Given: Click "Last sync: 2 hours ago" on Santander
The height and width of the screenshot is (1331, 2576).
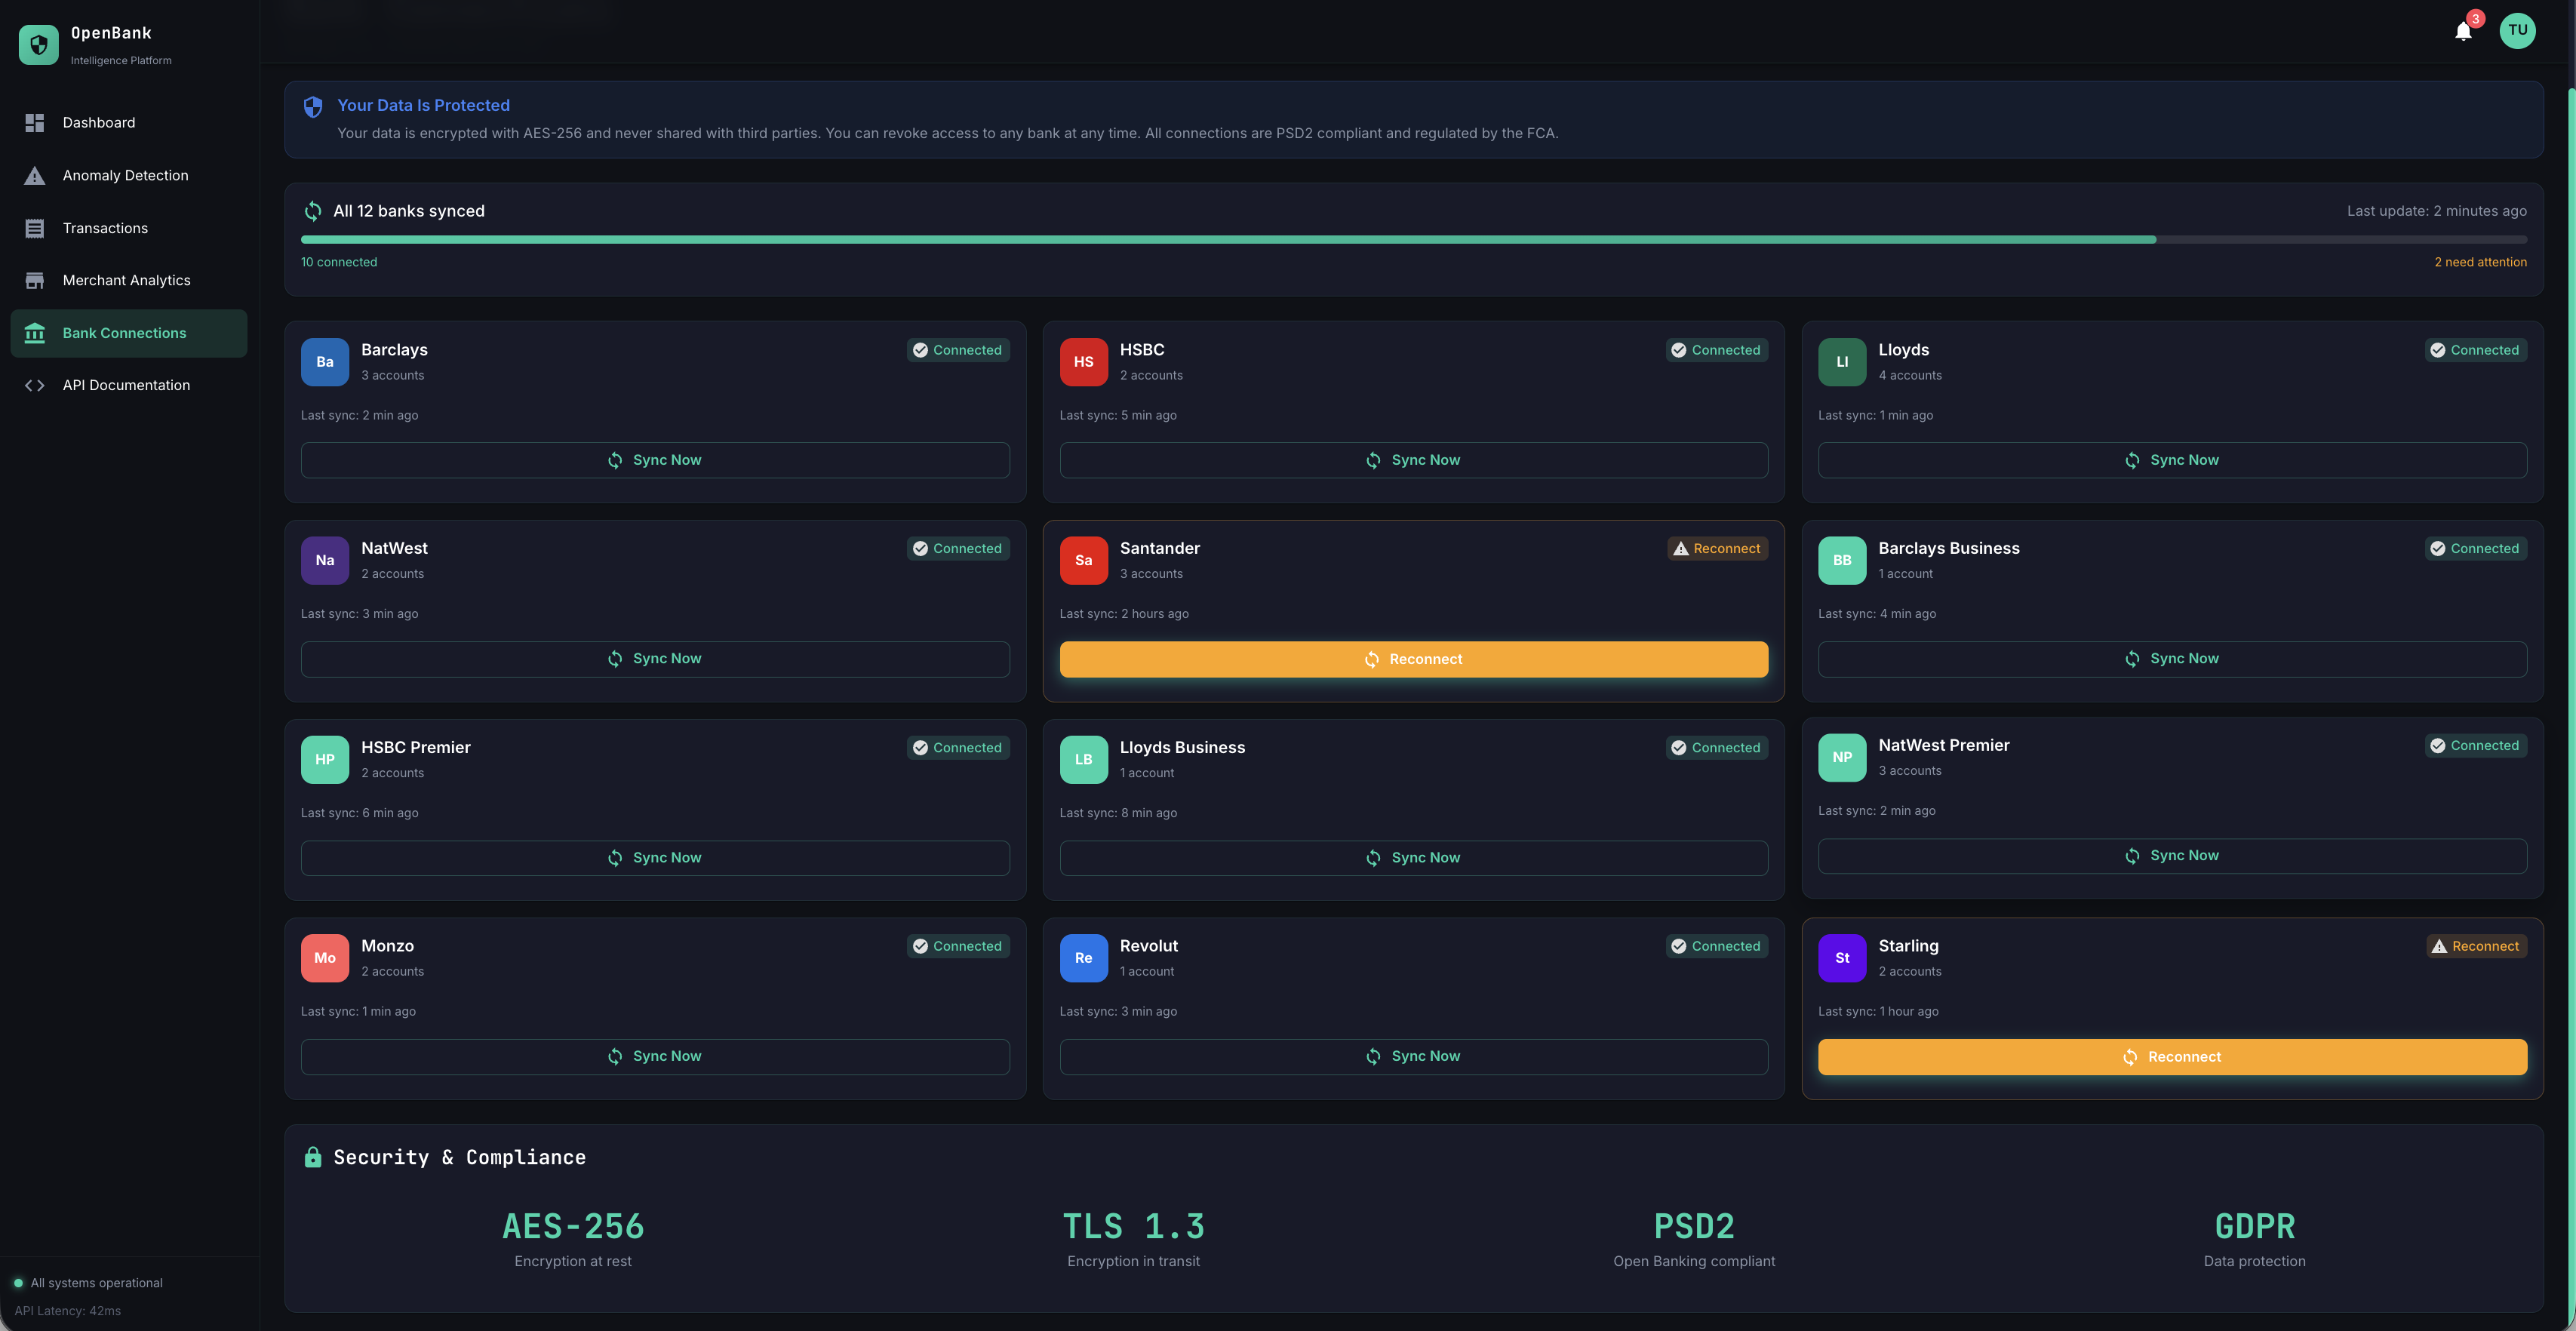Looking at the screenshot, I should (x=1124, y=614).
